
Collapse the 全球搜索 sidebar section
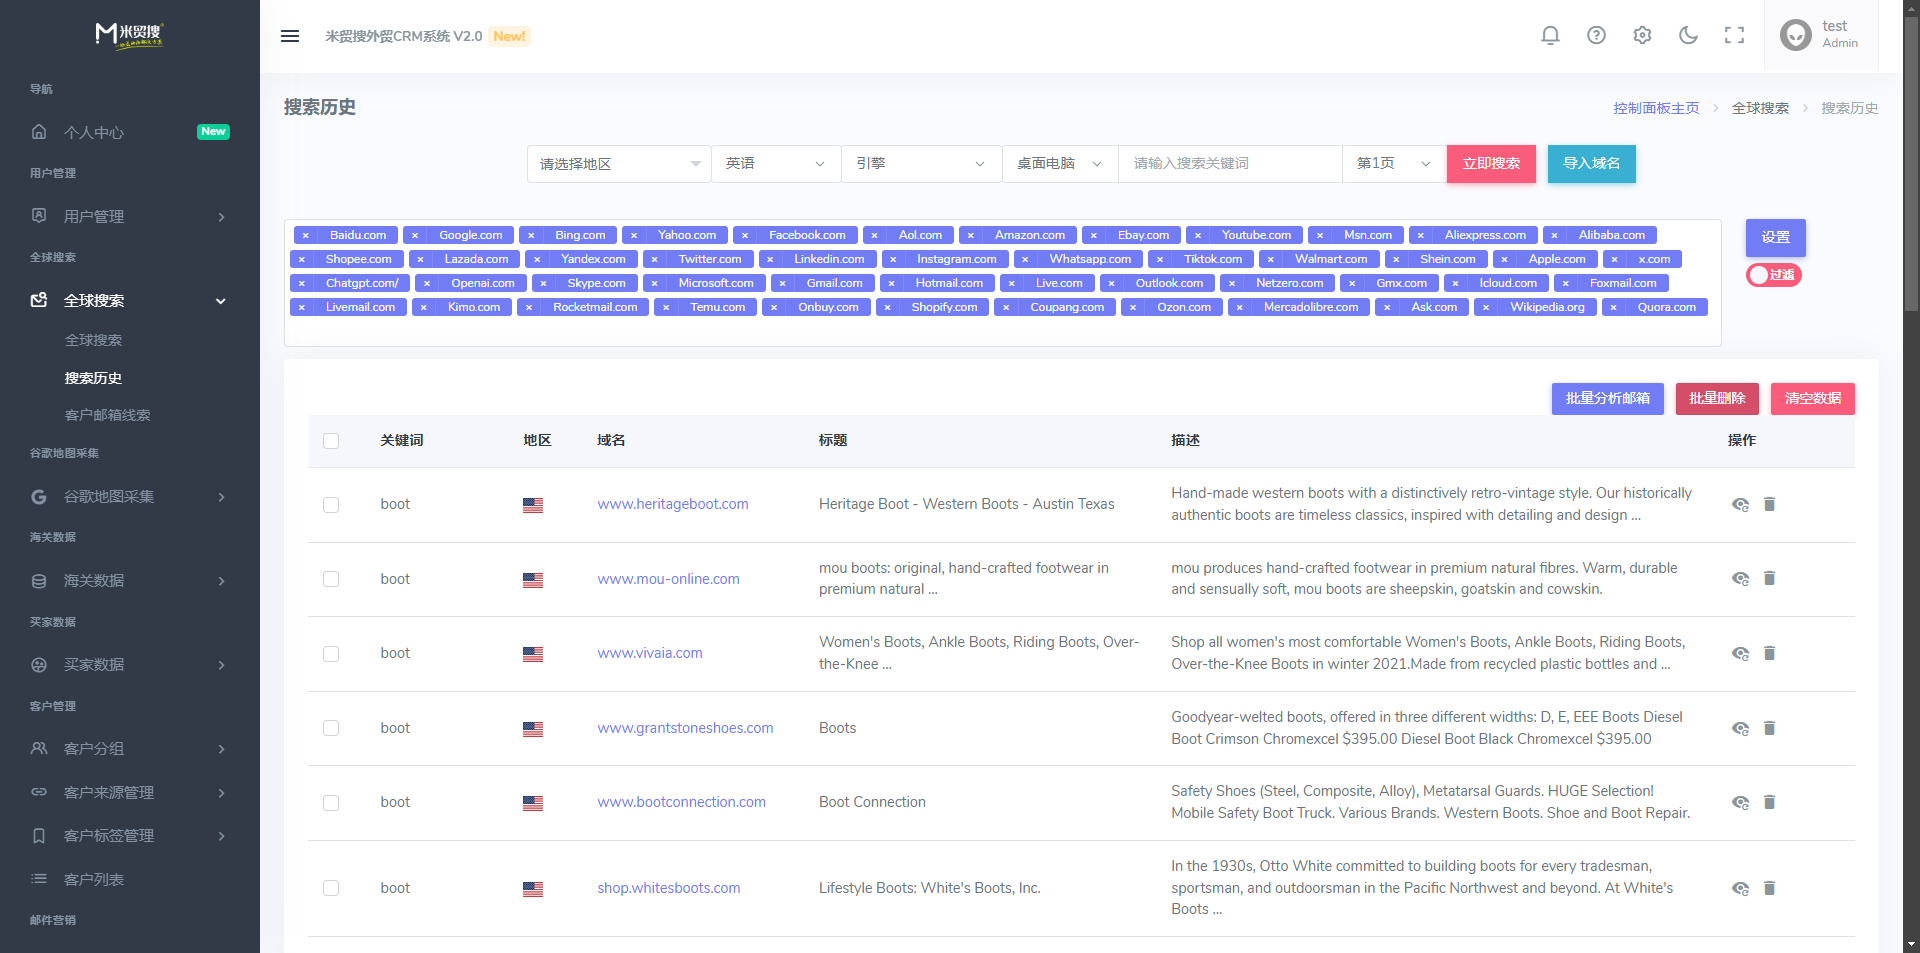[x=130, y=300]
